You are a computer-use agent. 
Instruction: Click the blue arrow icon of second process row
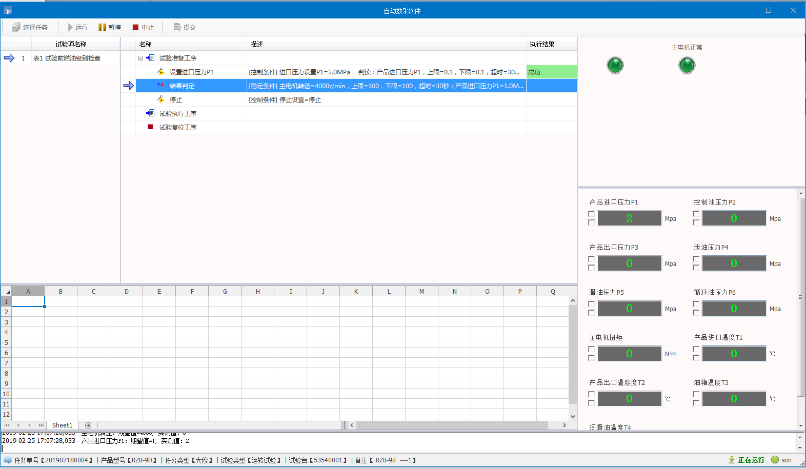point(150,113)
